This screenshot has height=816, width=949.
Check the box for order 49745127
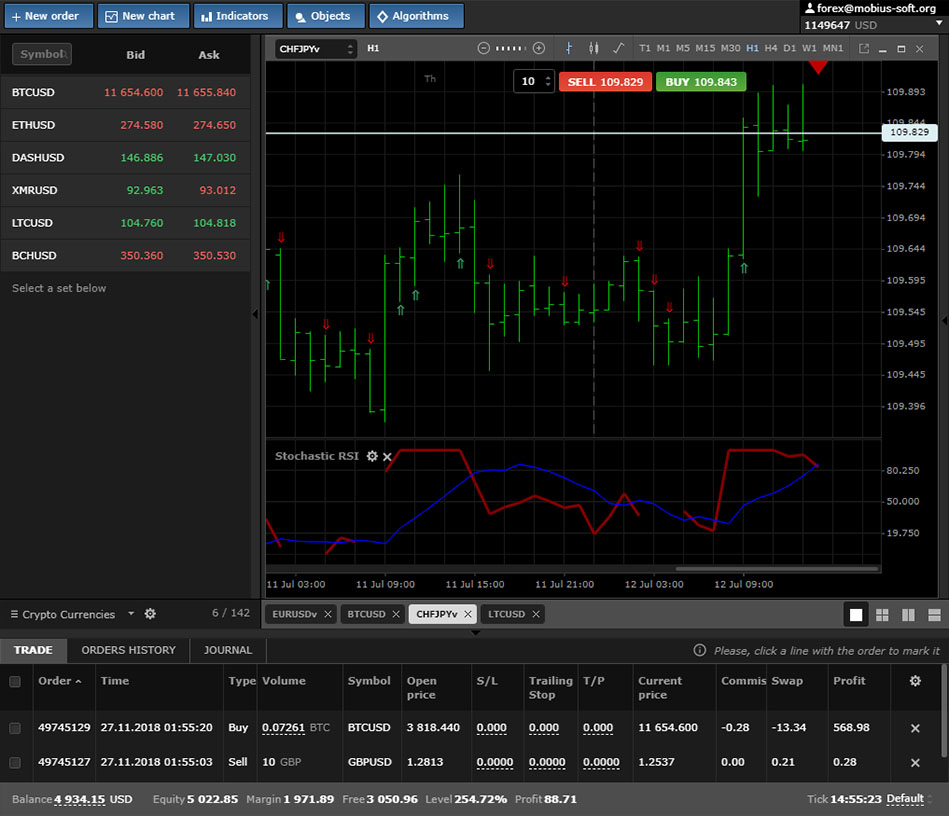tap(15, 762)
